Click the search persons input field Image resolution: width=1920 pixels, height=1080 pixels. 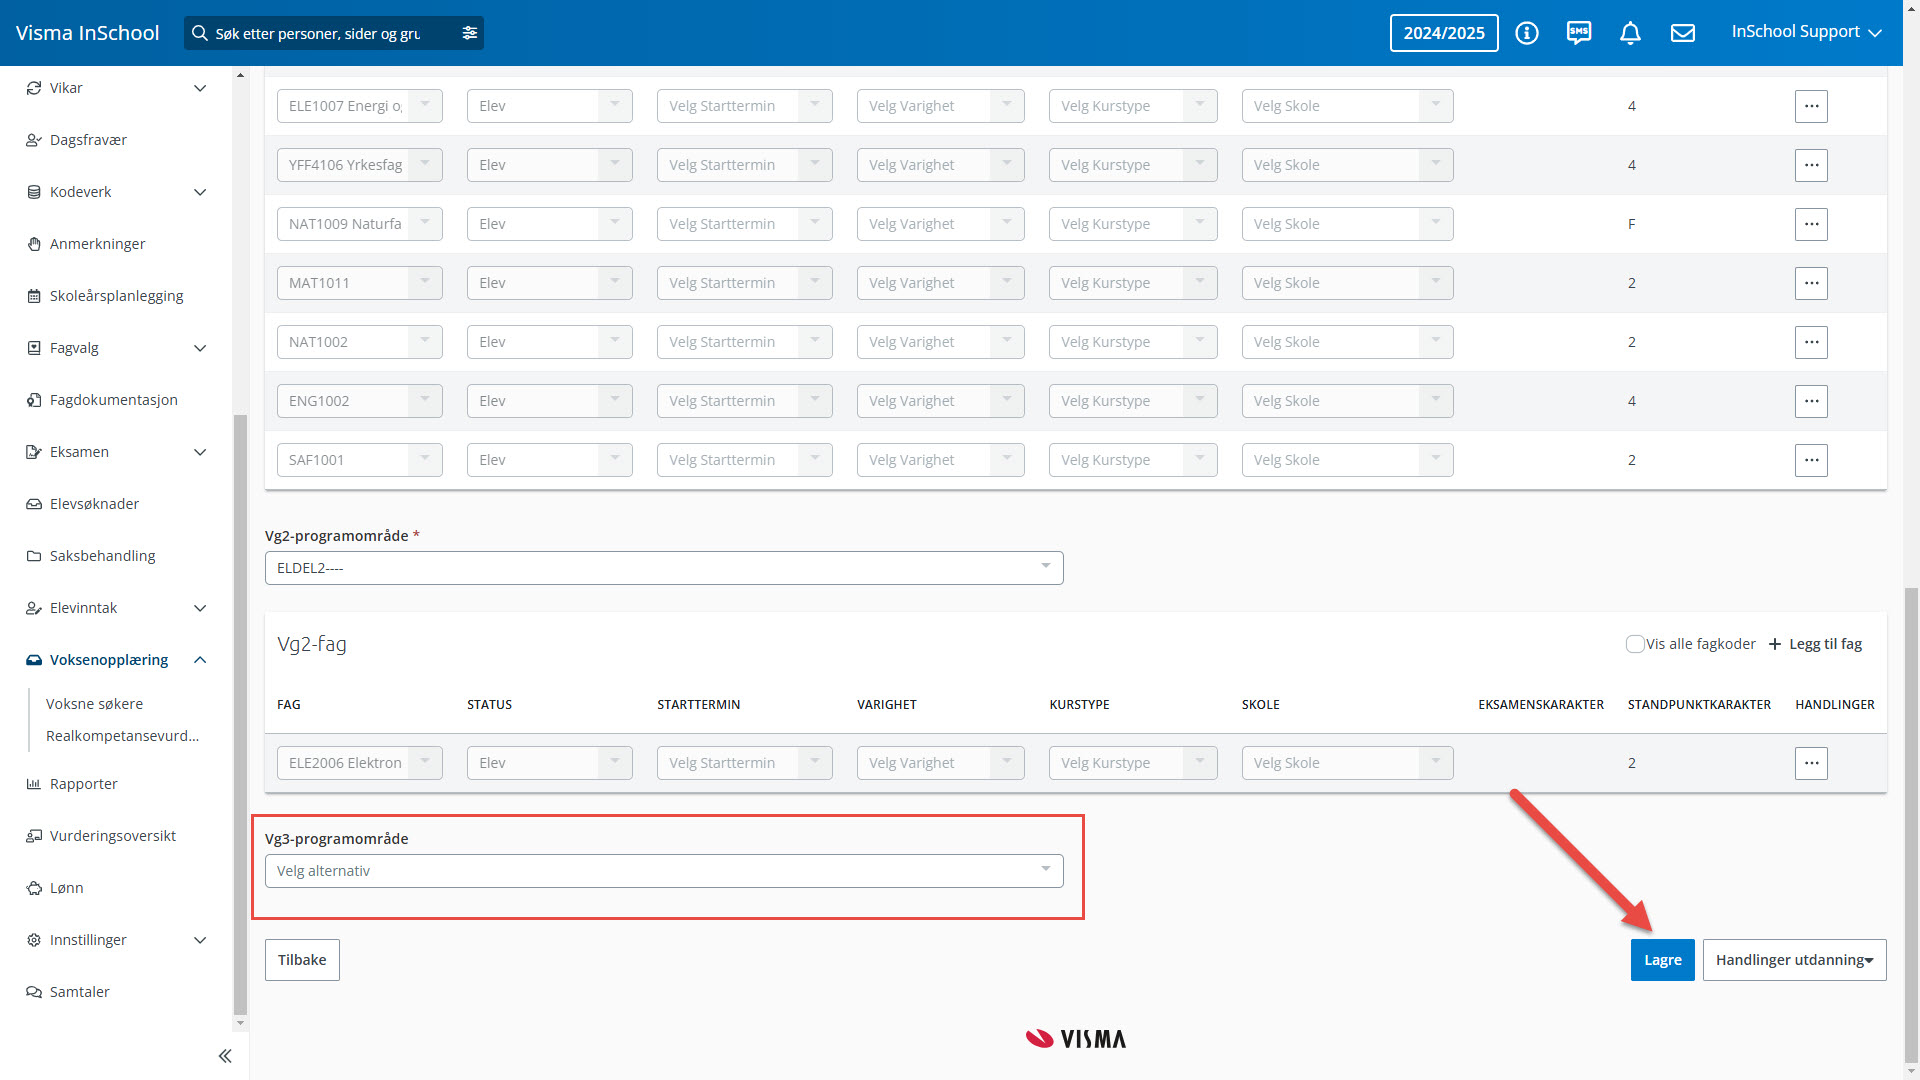pos(320,33)
